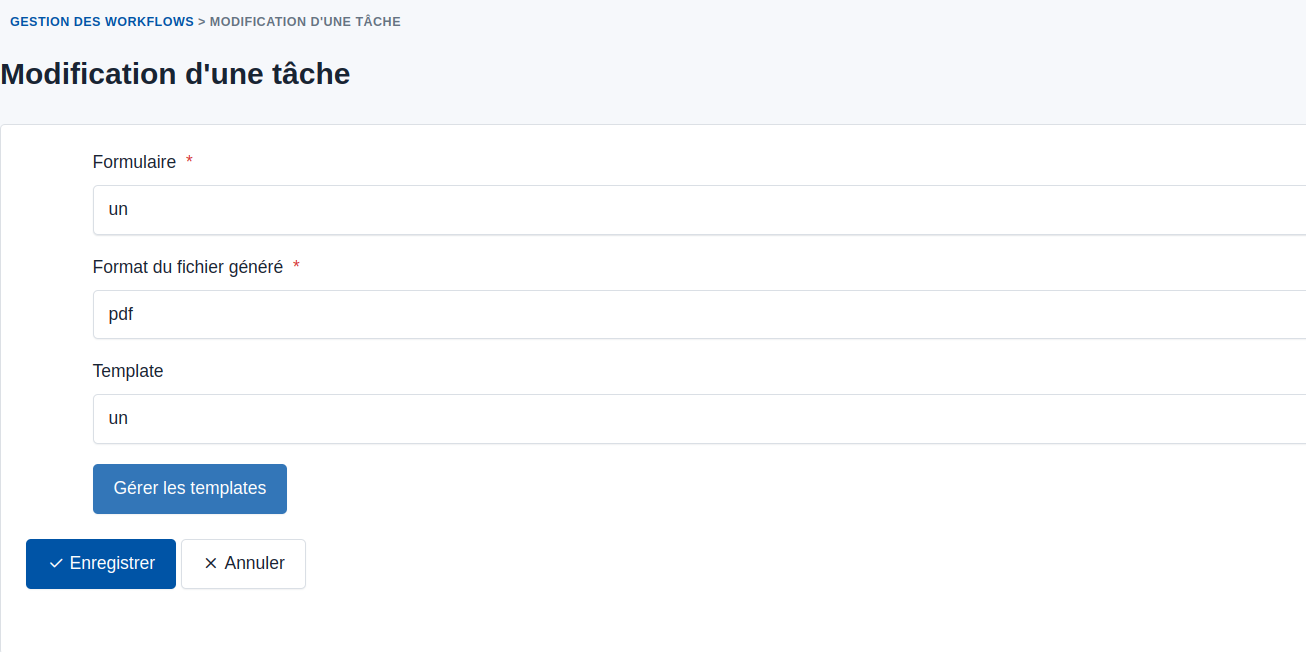Click the page heading Modification d'une tâche

coord(176,74)
